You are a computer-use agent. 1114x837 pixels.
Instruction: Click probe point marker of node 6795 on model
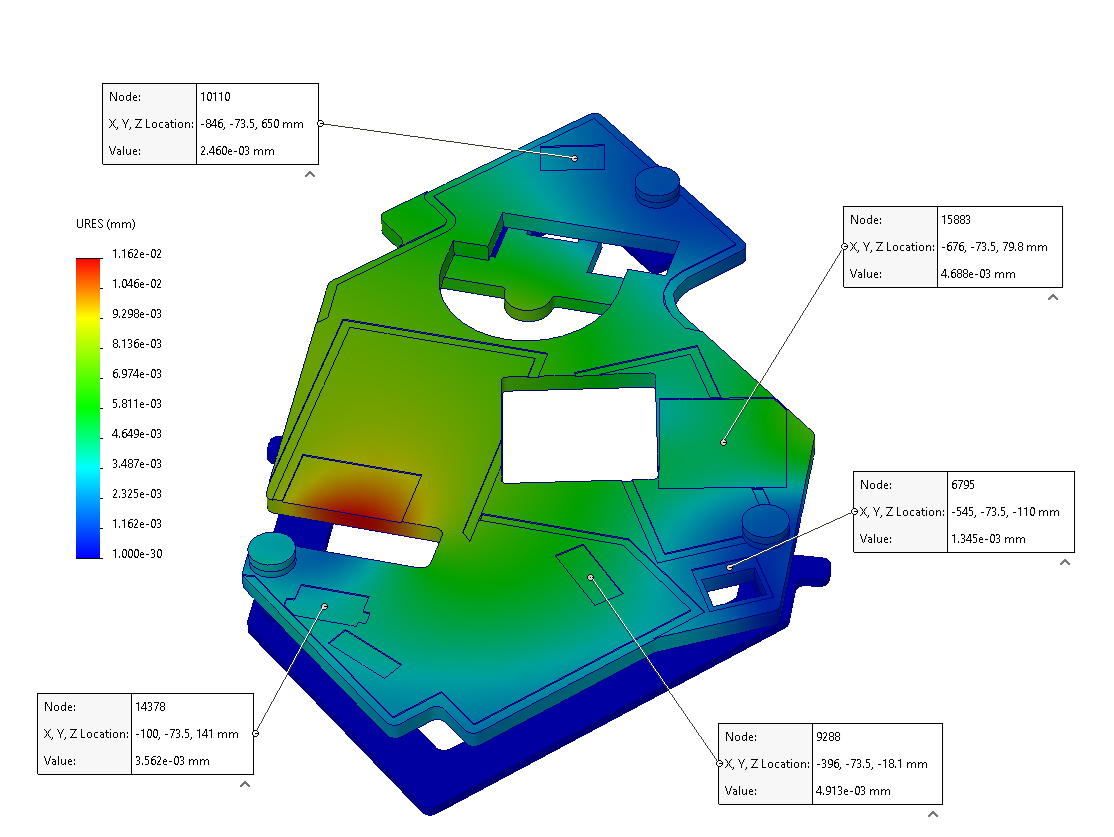click(730, 567)
